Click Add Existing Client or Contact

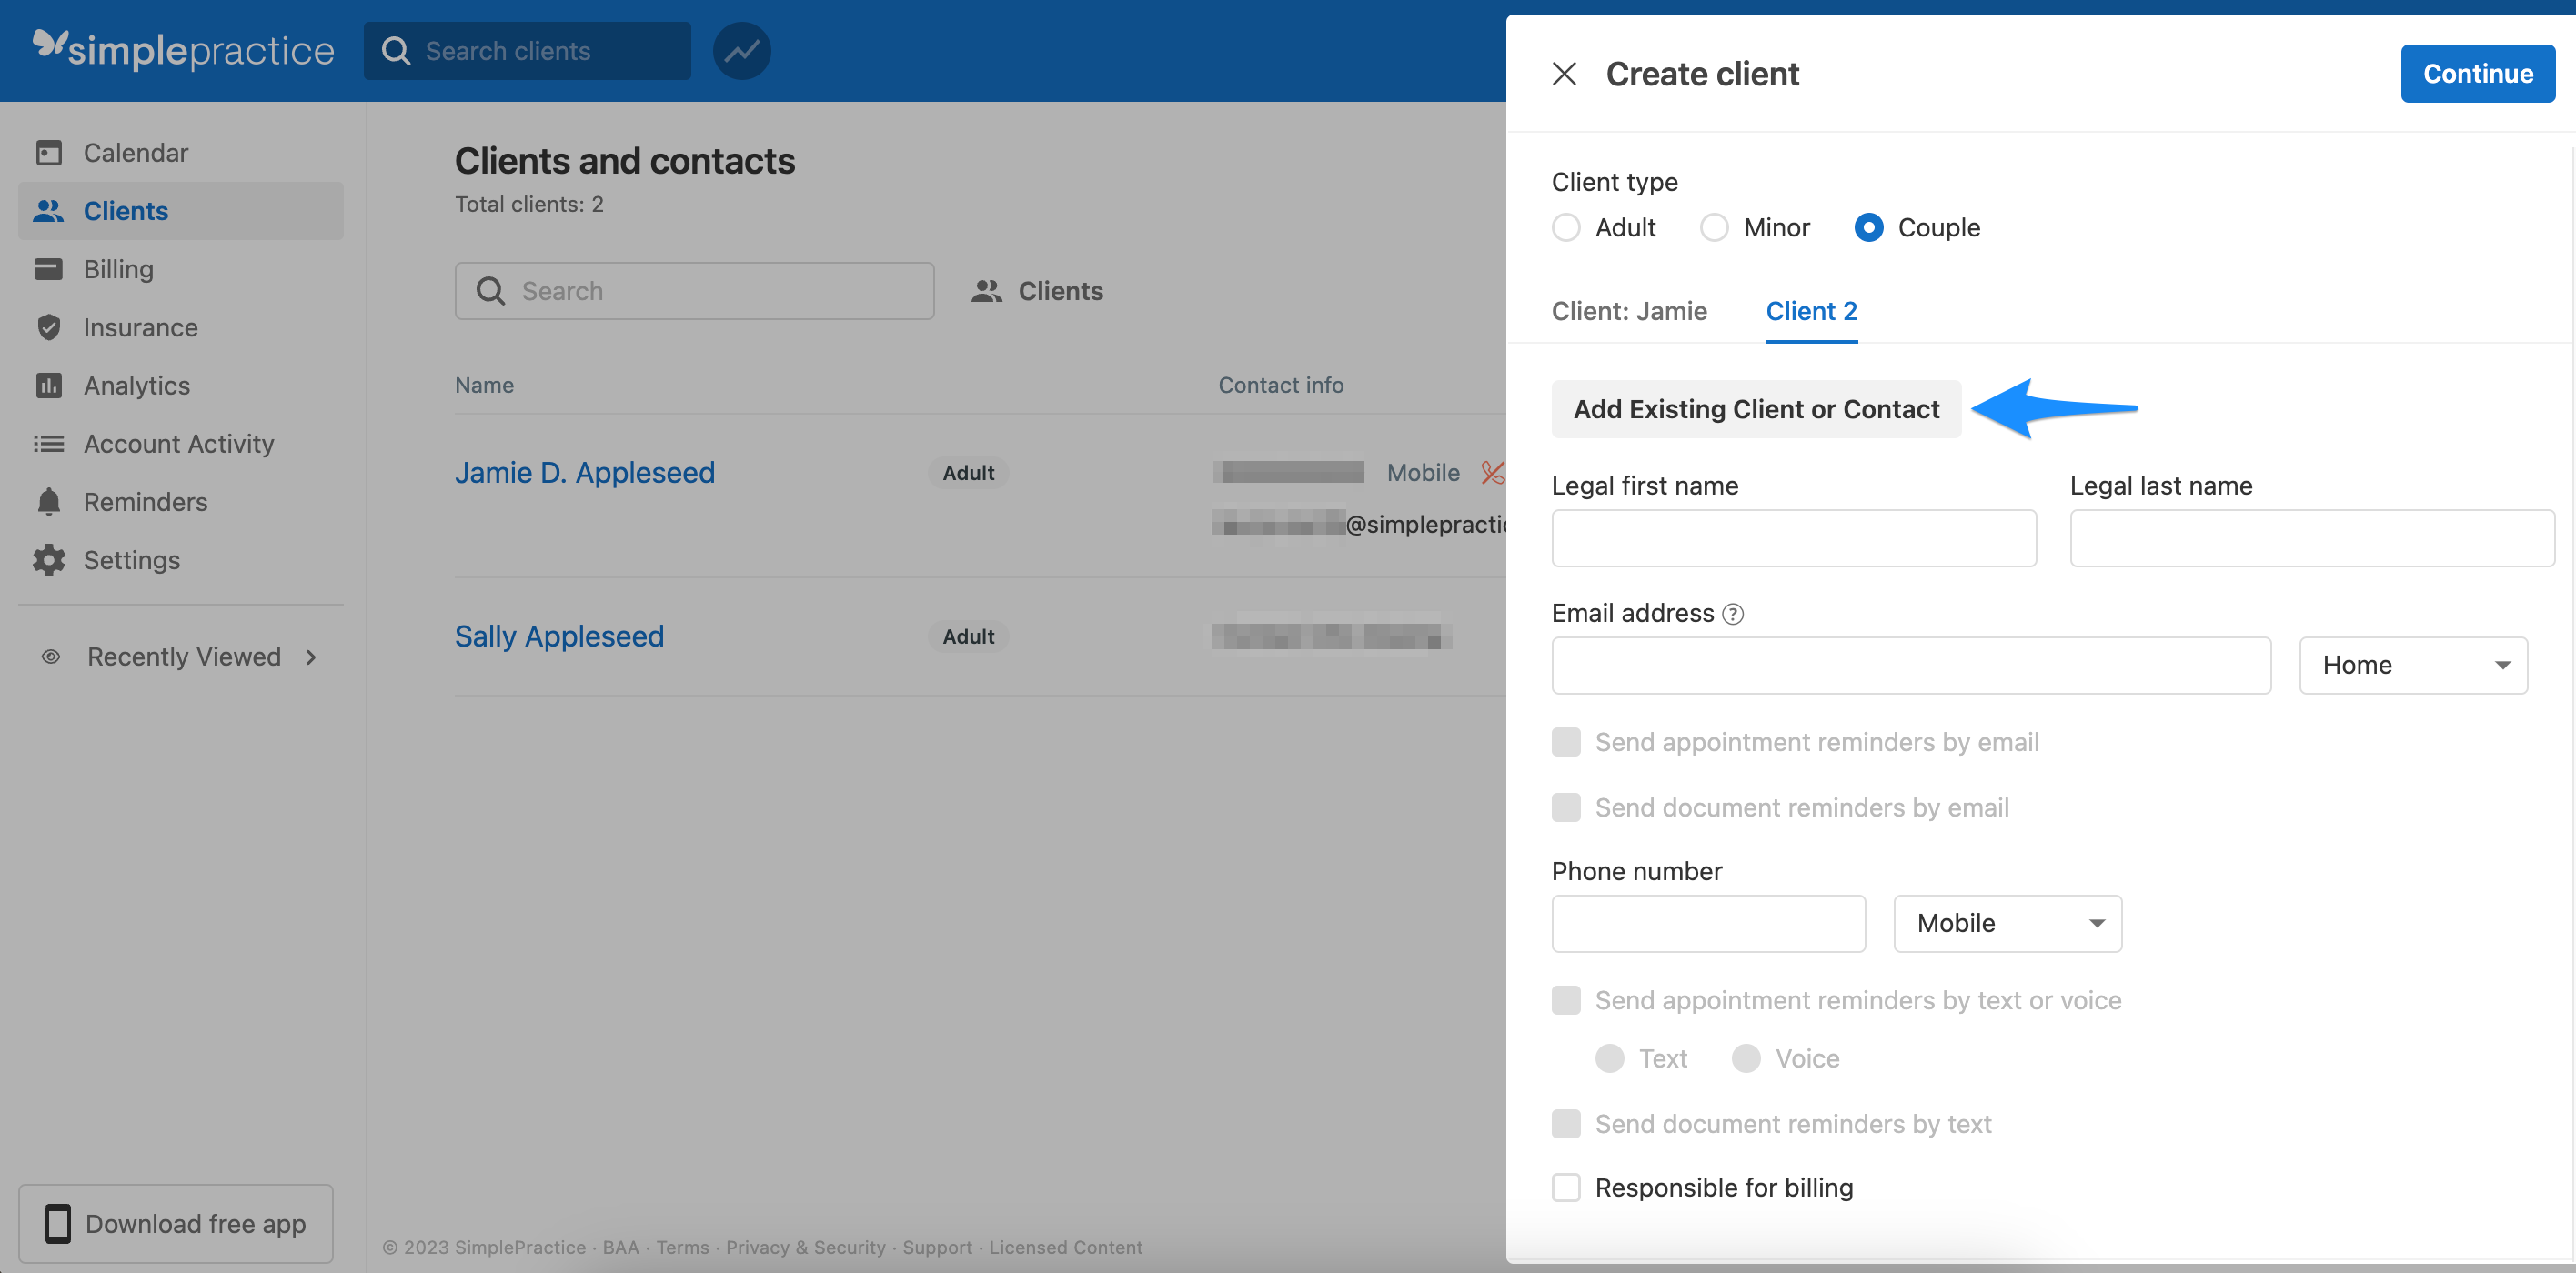coord(1756,409)
